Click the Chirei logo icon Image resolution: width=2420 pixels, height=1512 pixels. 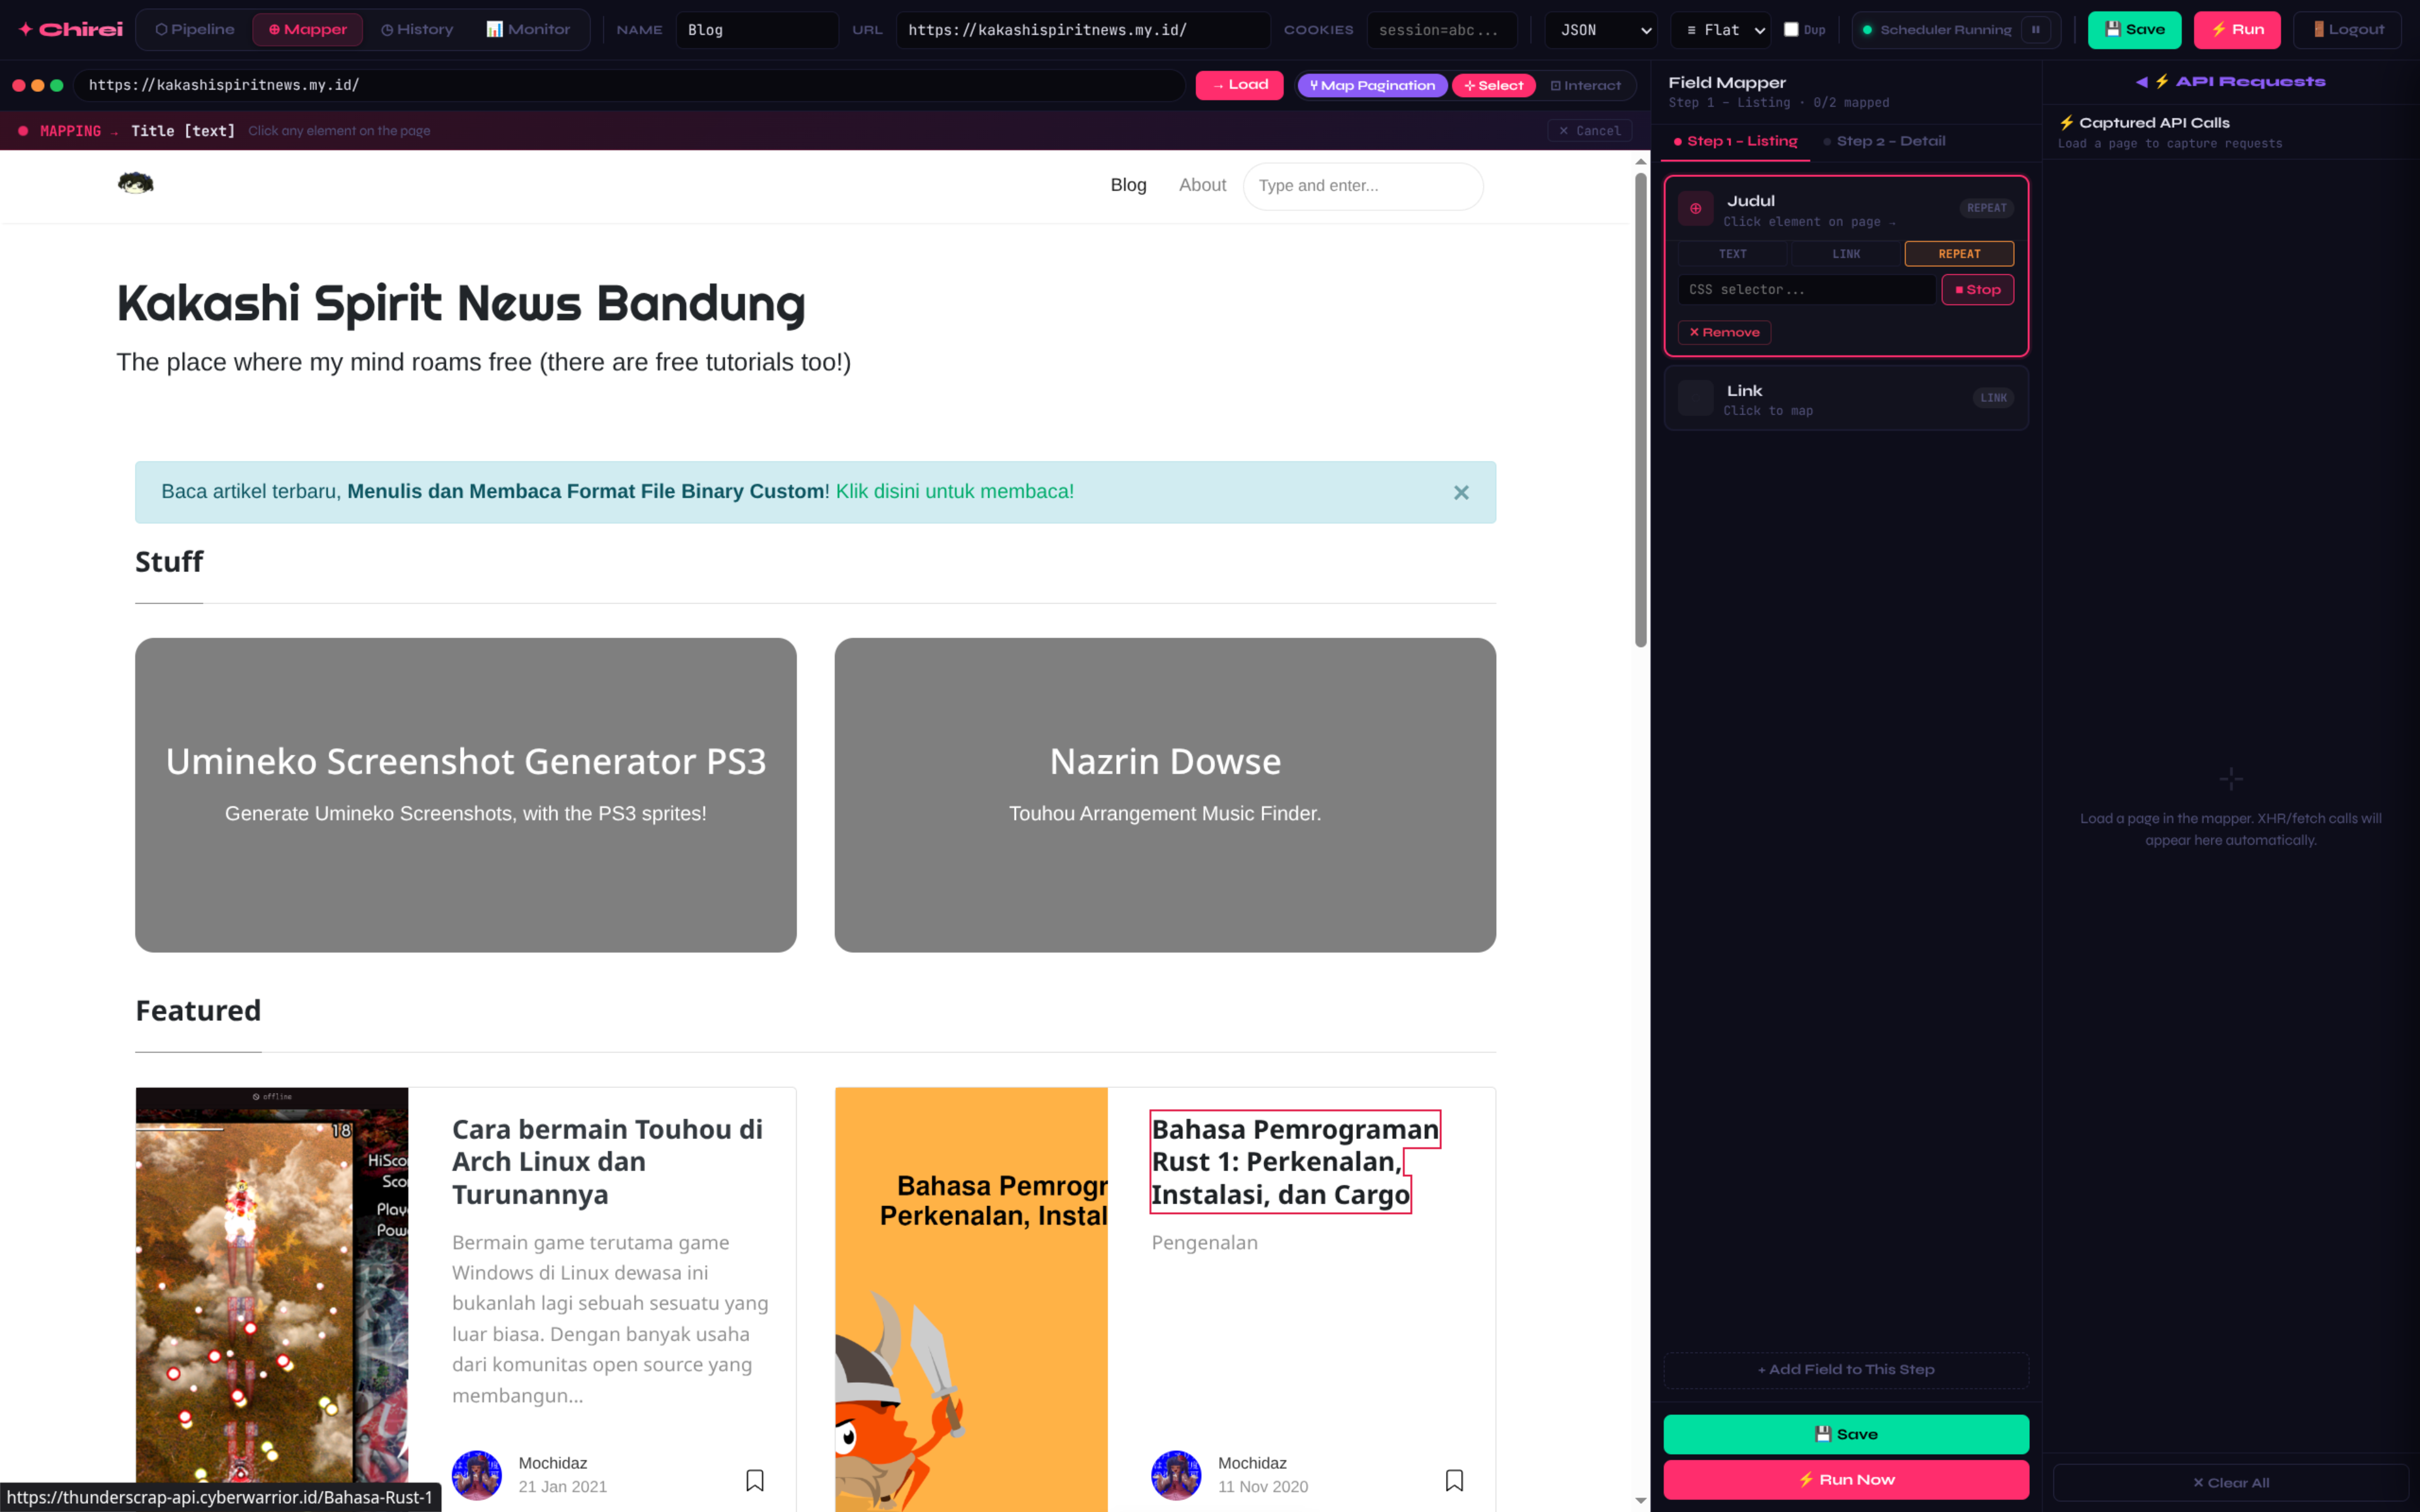(26, 29)
